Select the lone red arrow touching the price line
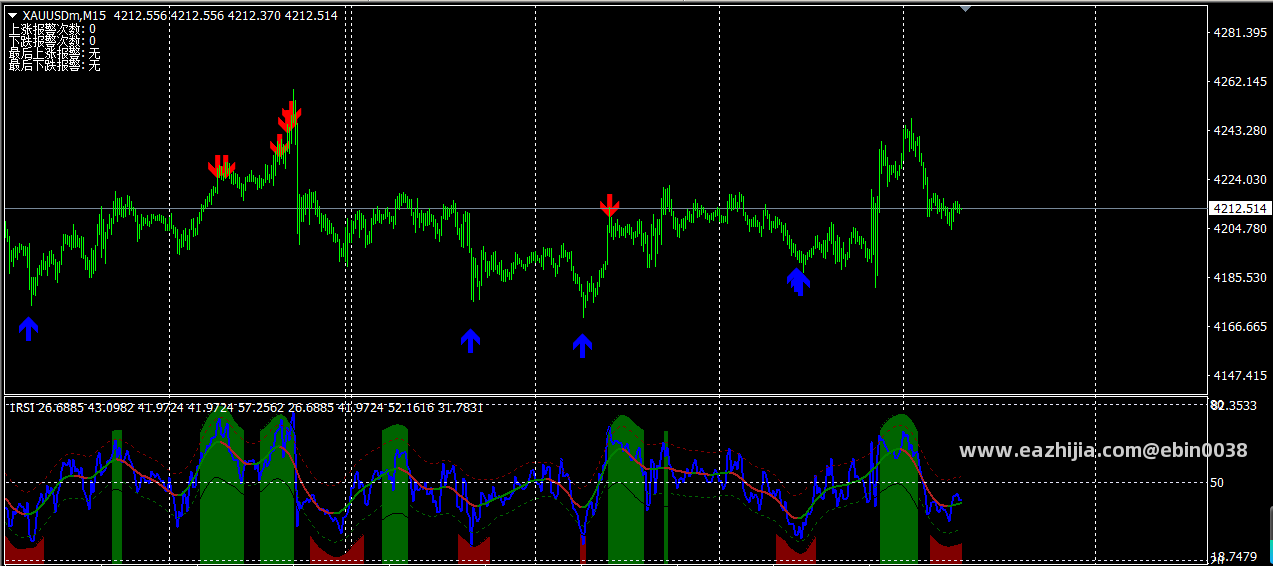 (x=609, y=207)
